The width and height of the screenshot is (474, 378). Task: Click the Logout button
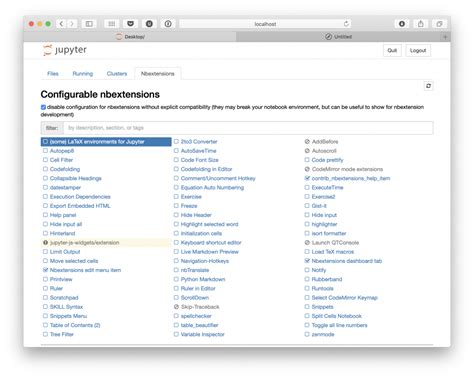coord(418,50)
